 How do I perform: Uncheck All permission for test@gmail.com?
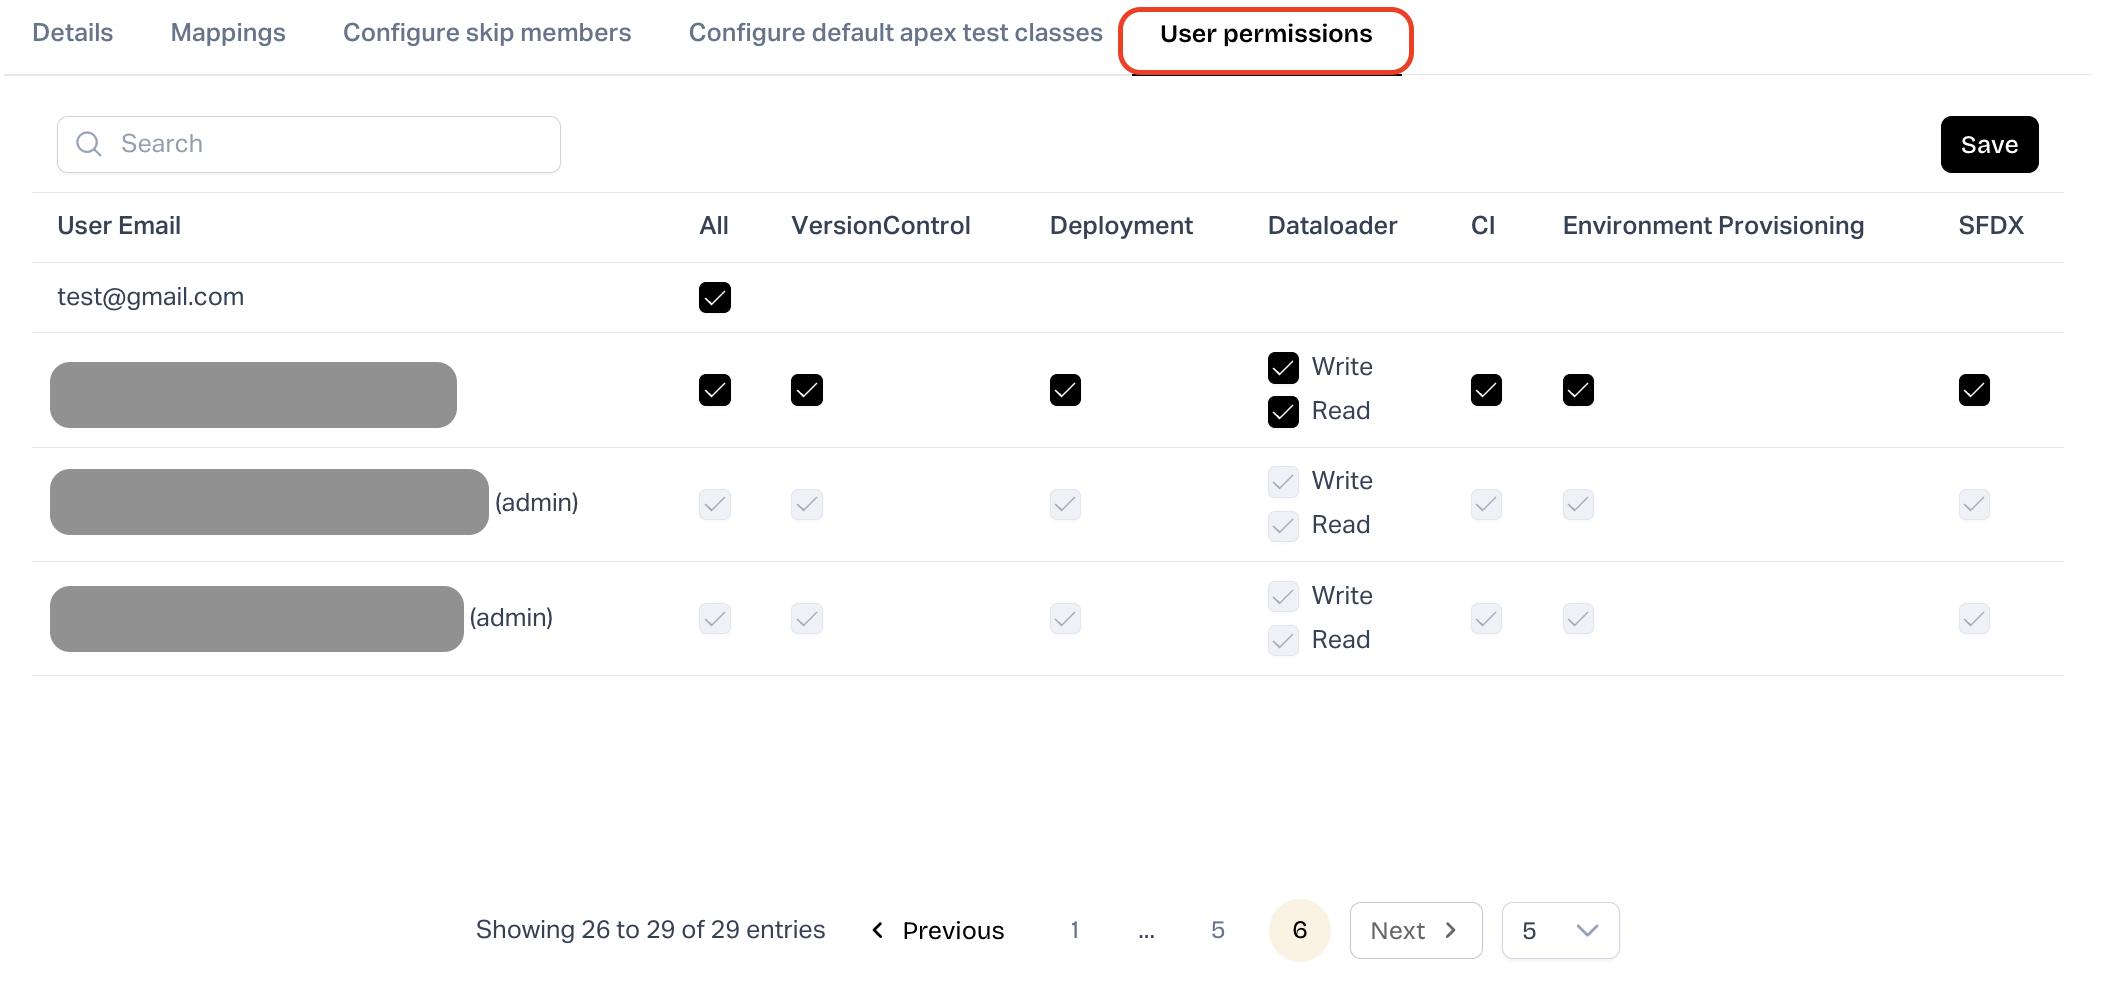point(715,298)
